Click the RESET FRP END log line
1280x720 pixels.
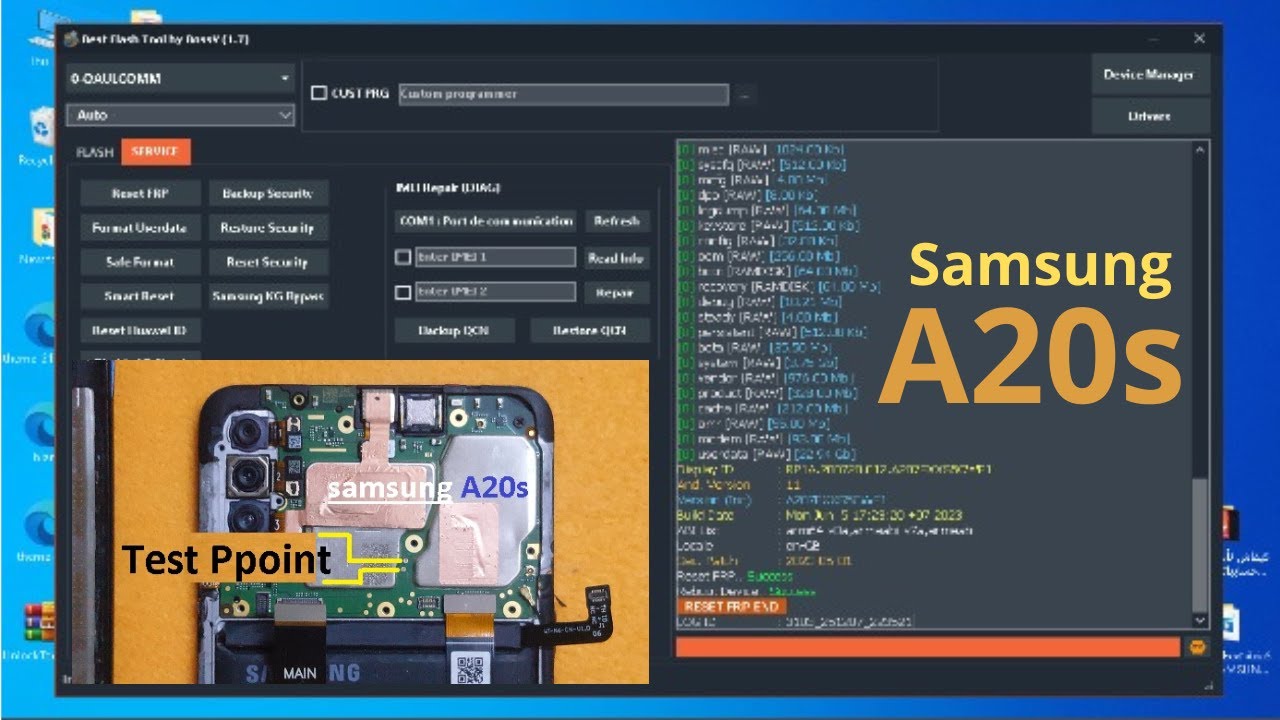click(x=732, y=606)
